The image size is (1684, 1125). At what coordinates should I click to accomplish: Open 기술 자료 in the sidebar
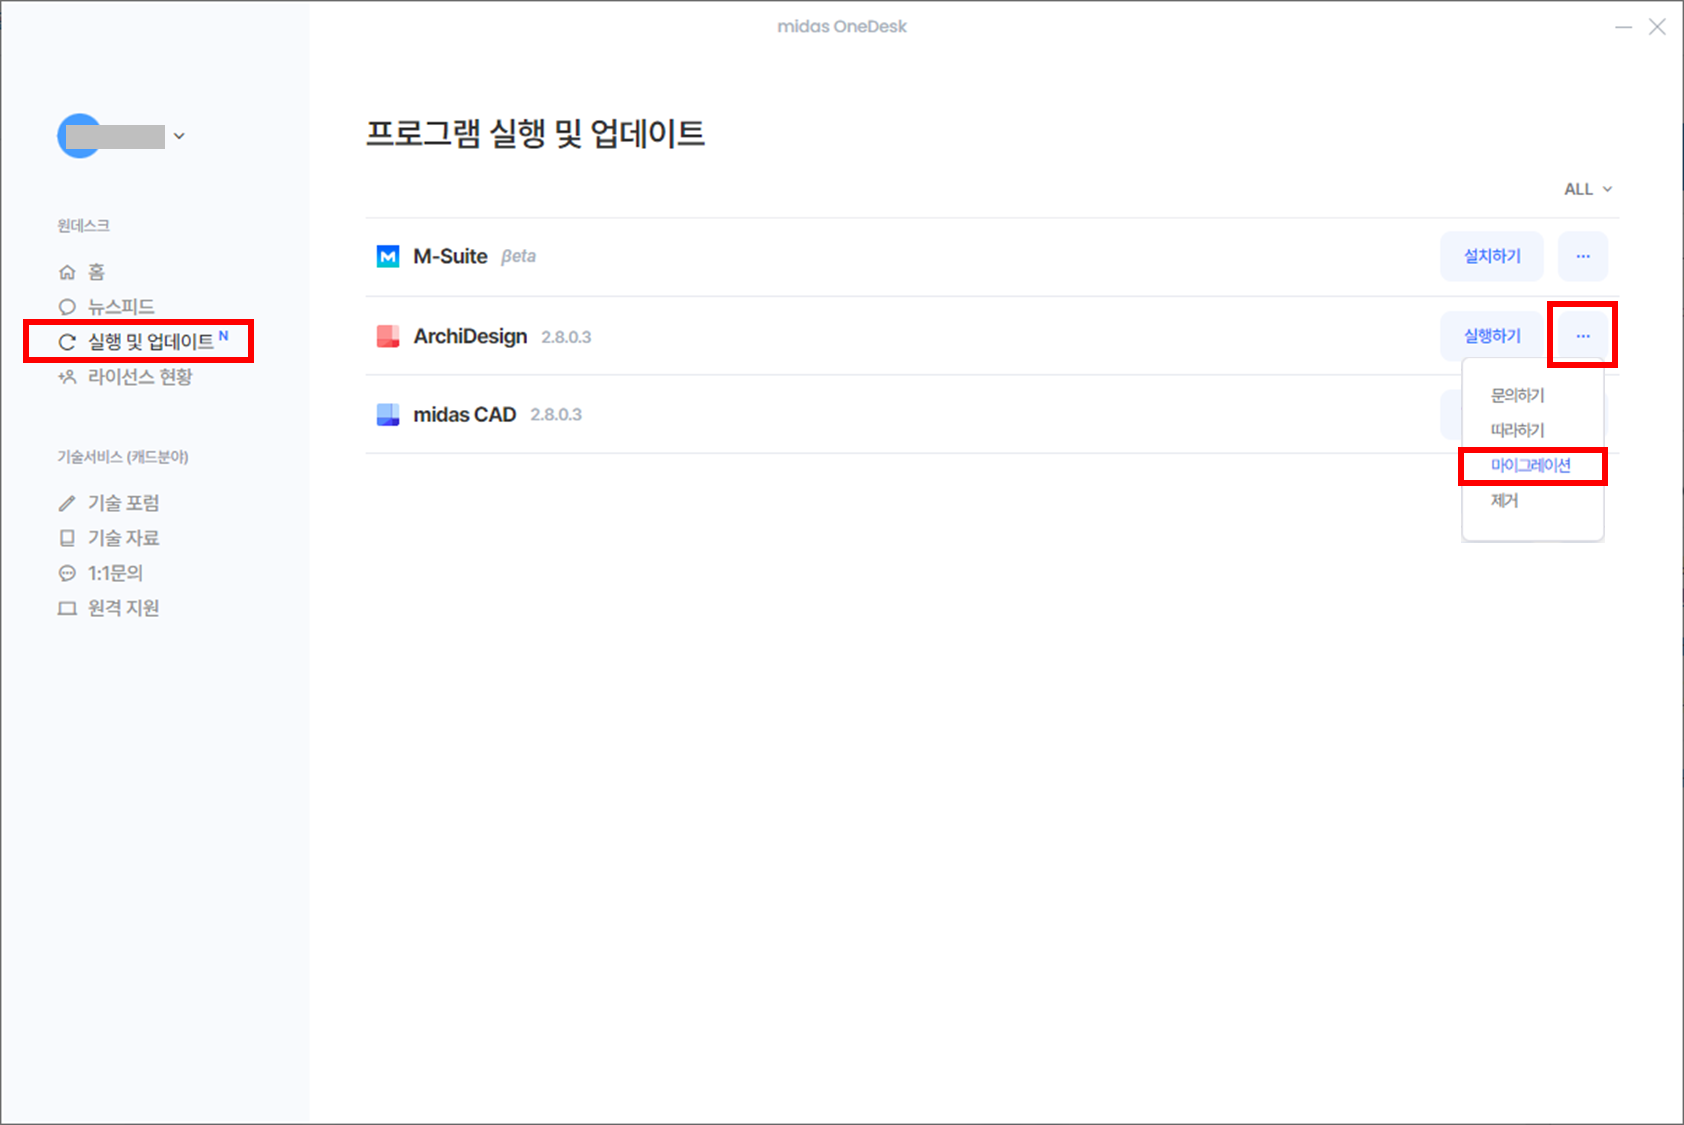109,538
